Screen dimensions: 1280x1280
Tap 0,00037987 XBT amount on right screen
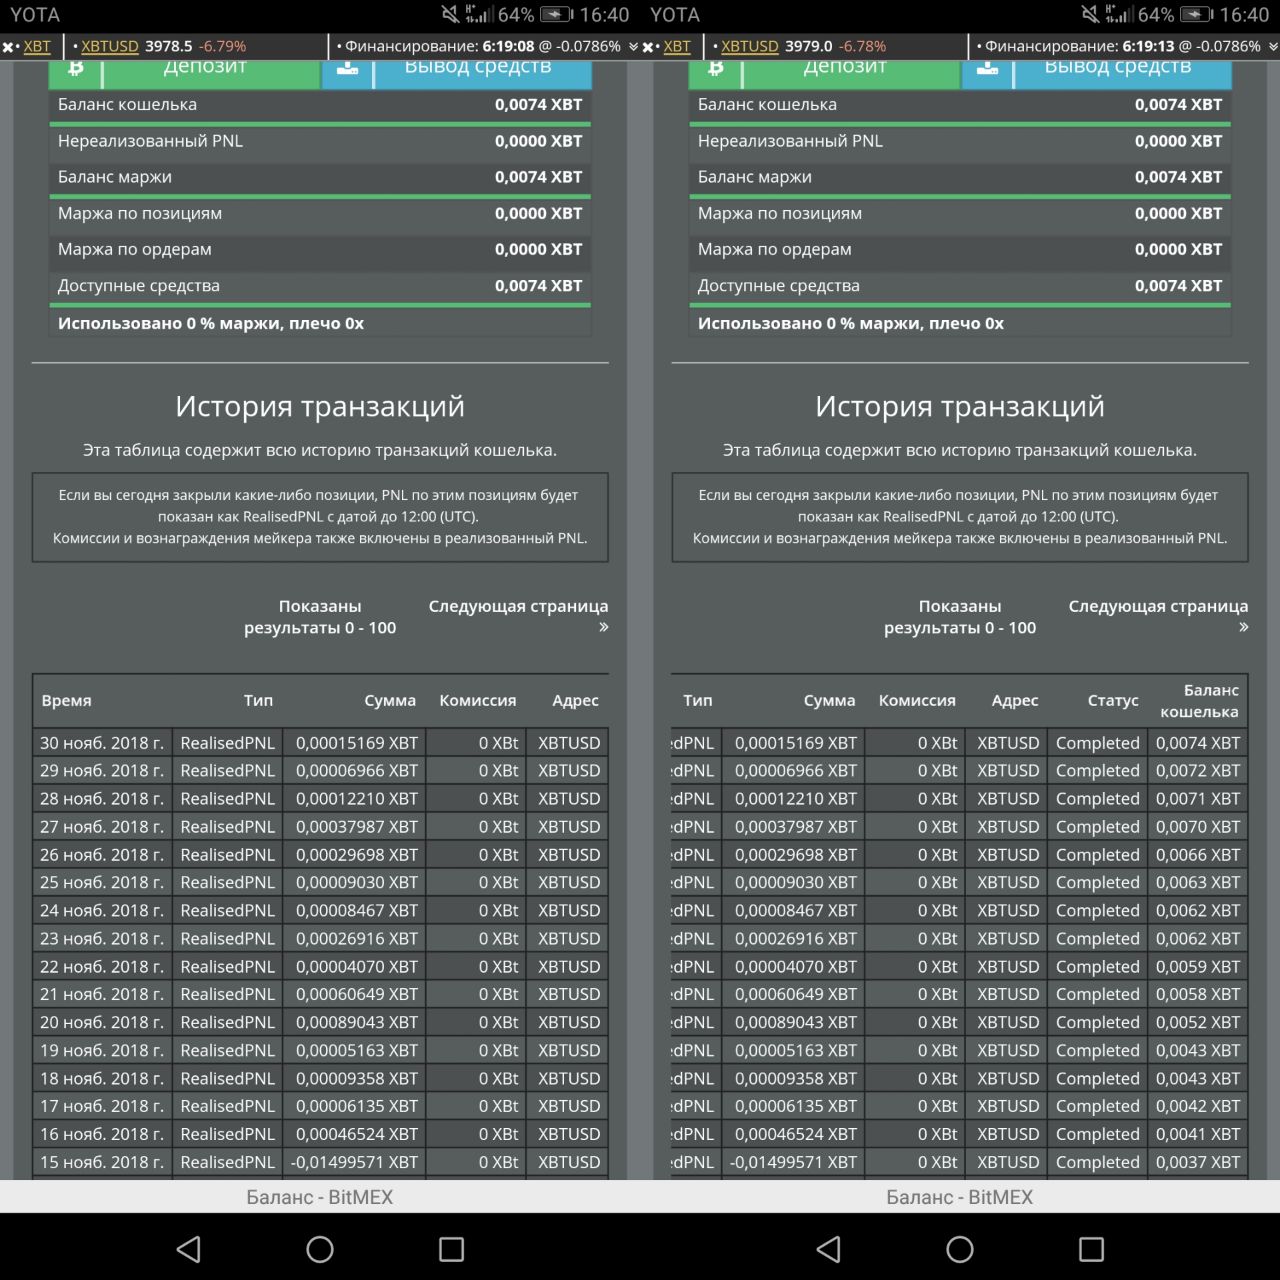793,827
